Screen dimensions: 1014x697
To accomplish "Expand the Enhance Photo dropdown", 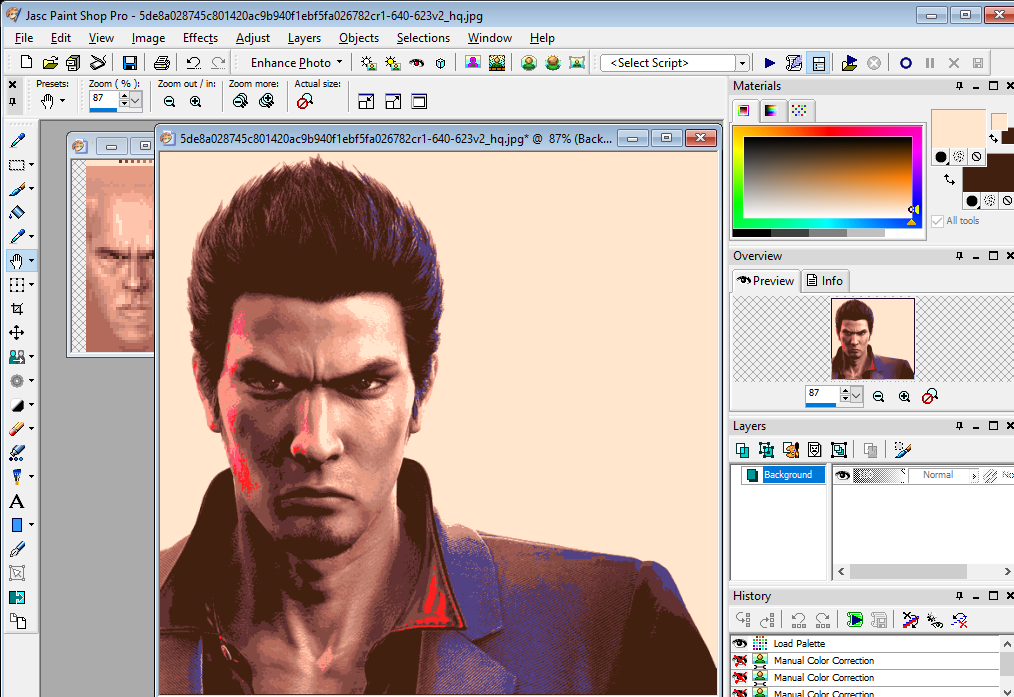I will point(341,63).
